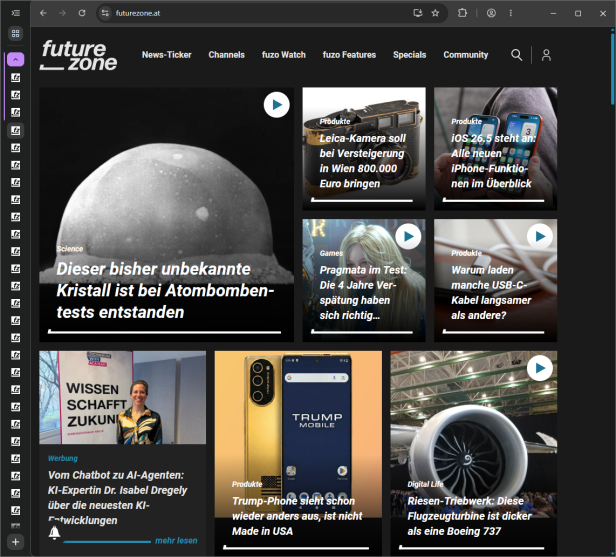Reload the page

82,13
